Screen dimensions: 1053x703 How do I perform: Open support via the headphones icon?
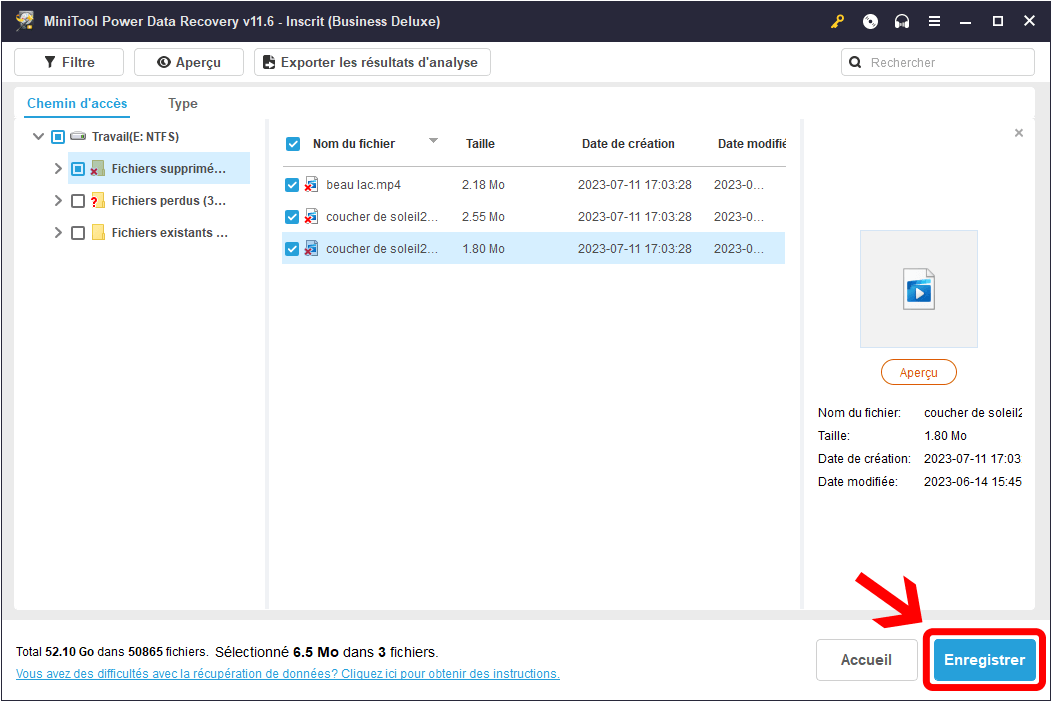[x=902, y=21]
